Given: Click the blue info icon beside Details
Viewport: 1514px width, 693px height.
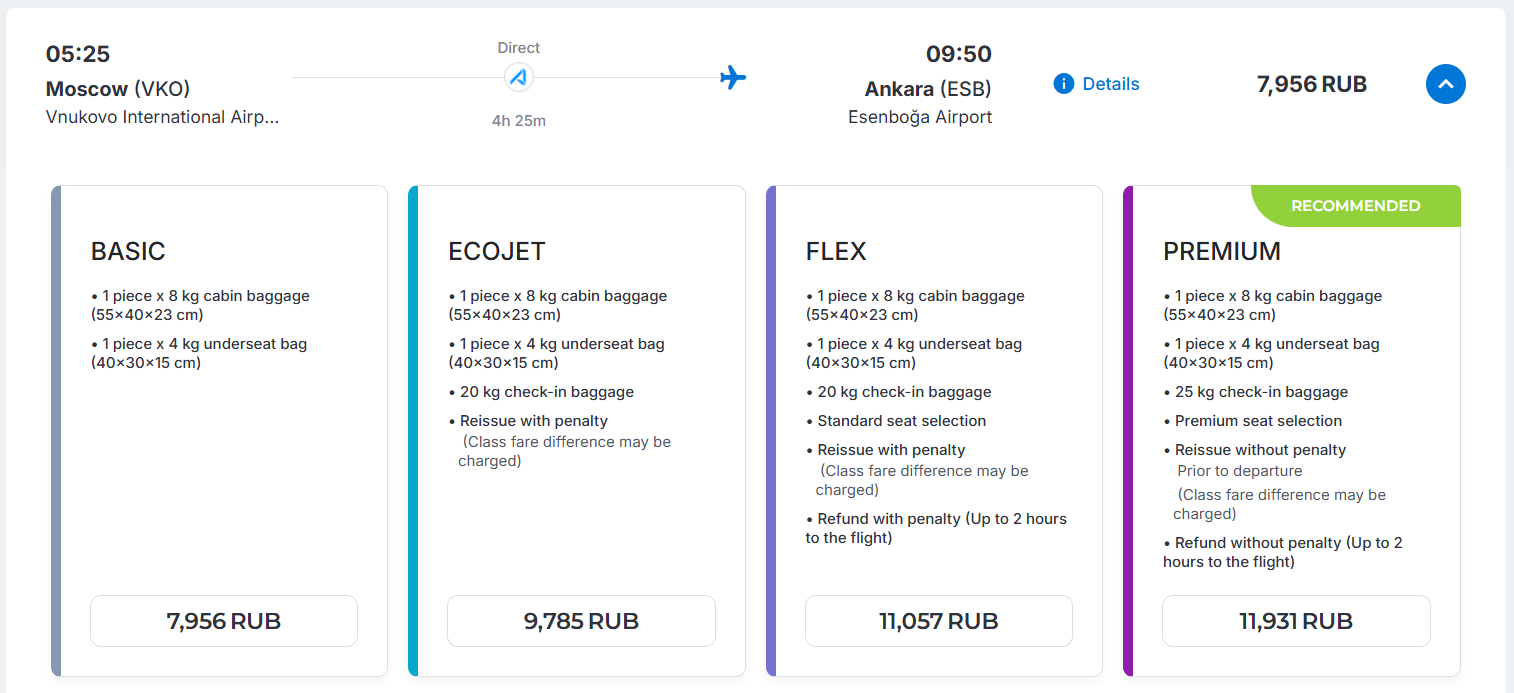Looking at the screenshot, I should (1063, 84).
